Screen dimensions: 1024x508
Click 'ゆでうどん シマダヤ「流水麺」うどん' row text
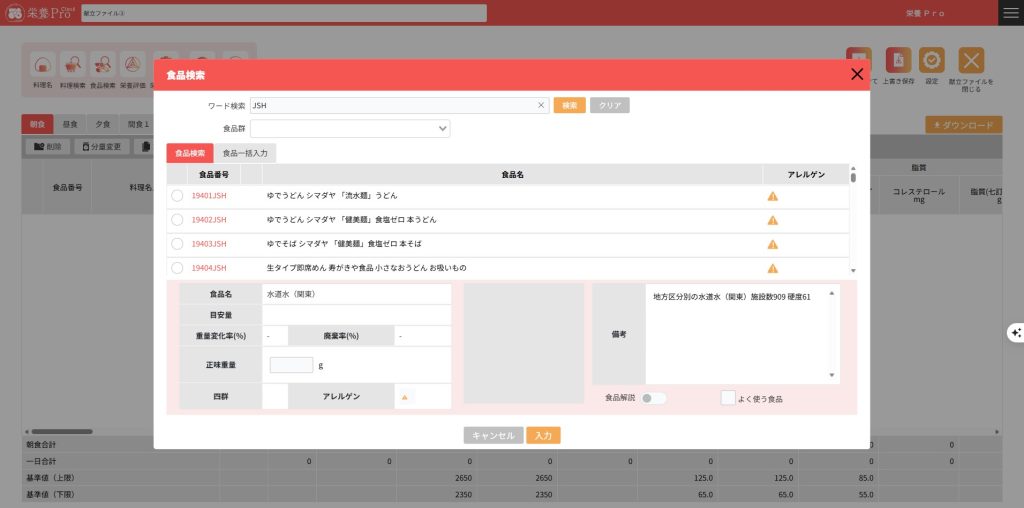pyautogui.click(x=332, y=195)
